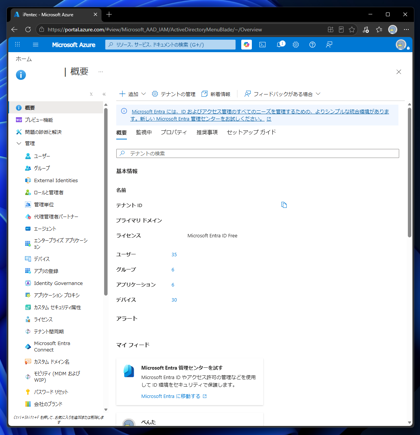Viewport: 420px width, 435px height.
Task: Focus the テナントの検索 search field
Action: pyautogui.click(x=257, y=153)
